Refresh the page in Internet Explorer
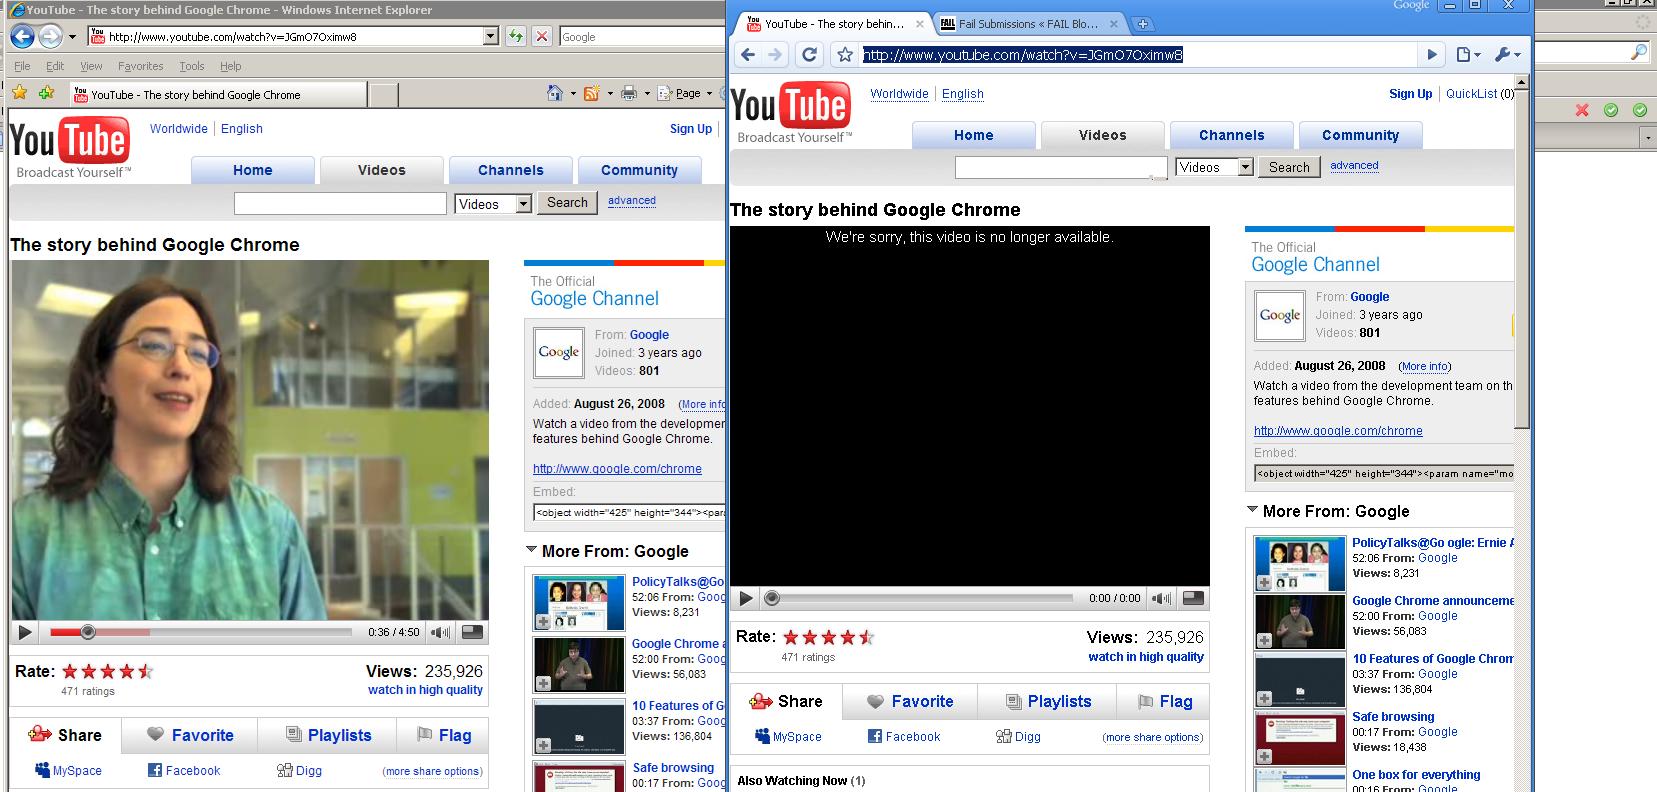Viewport: 1657px width, 792px height. click(x=515, y=37)
